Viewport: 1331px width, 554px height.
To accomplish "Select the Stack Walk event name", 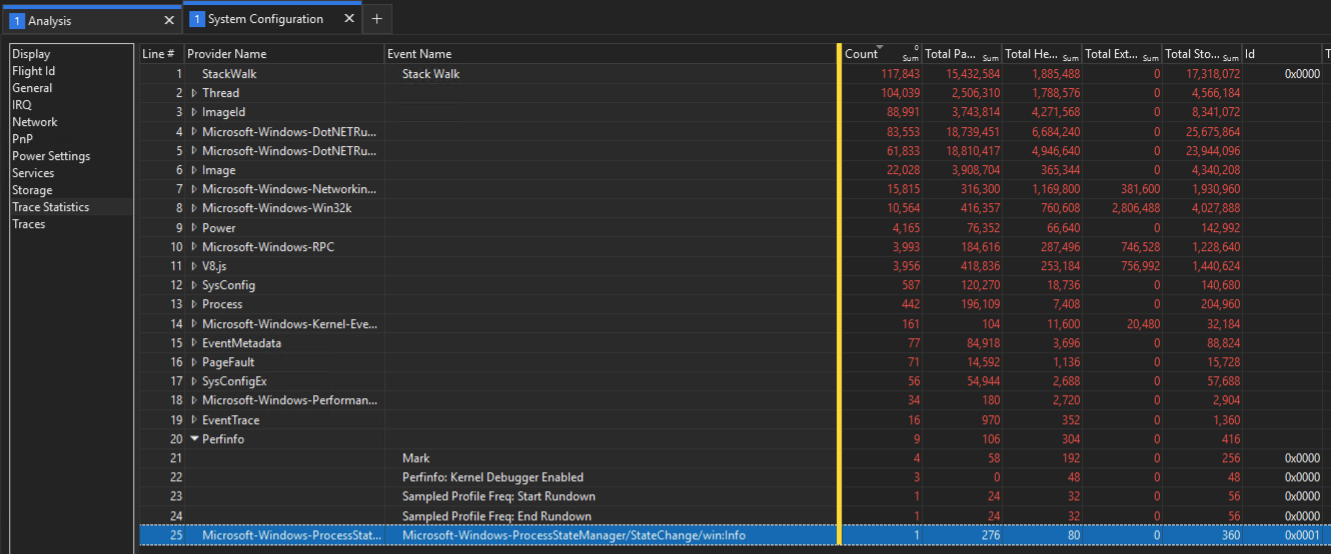I will click(x=431, y=74).
